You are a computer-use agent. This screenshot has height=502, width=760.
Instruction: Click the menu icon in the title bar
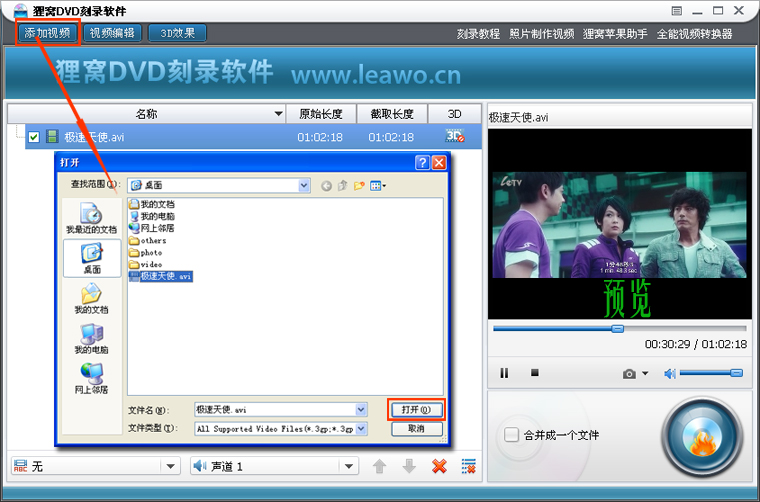point(677,11)
